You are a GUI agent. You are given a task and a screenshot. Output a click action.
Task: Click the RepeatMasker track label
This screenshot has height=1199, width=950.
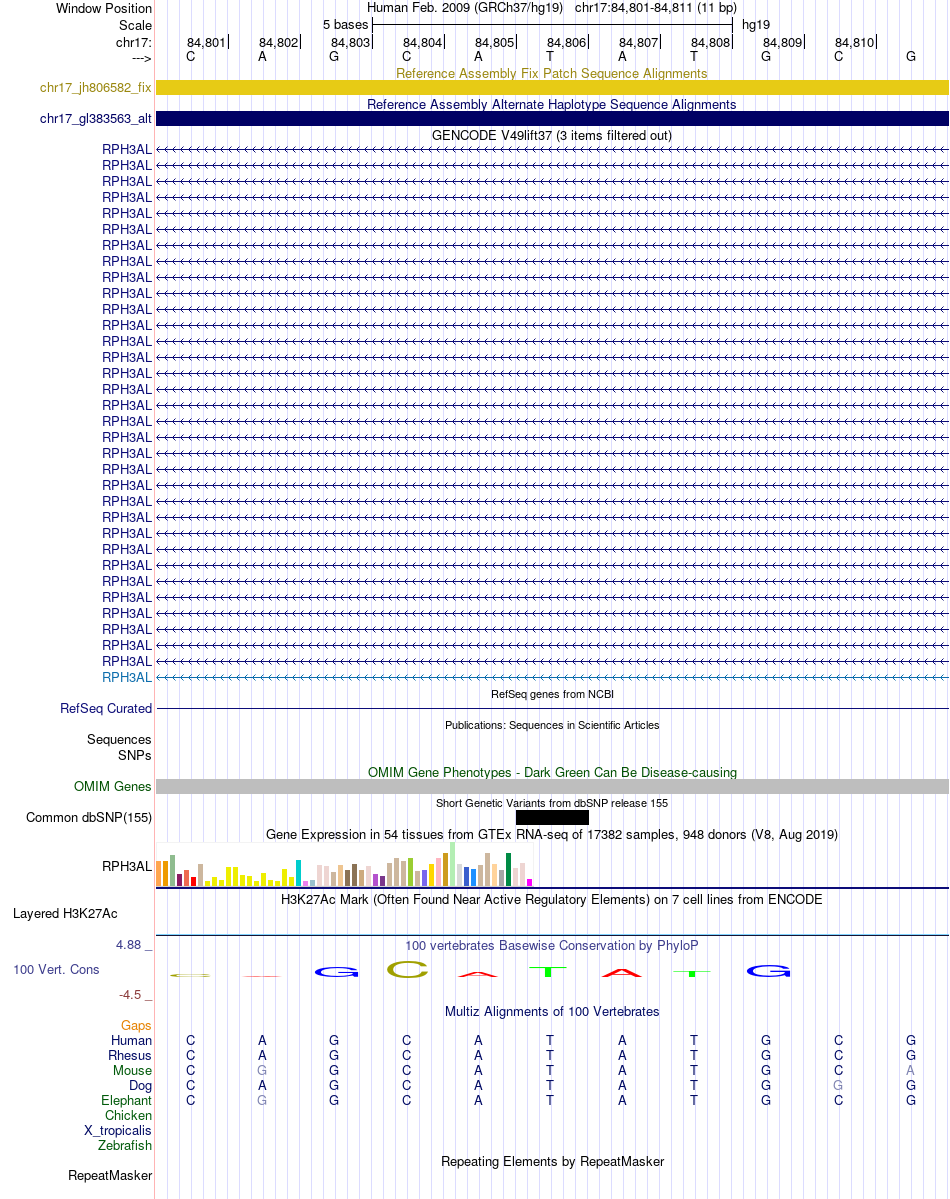click(110, 1175)
